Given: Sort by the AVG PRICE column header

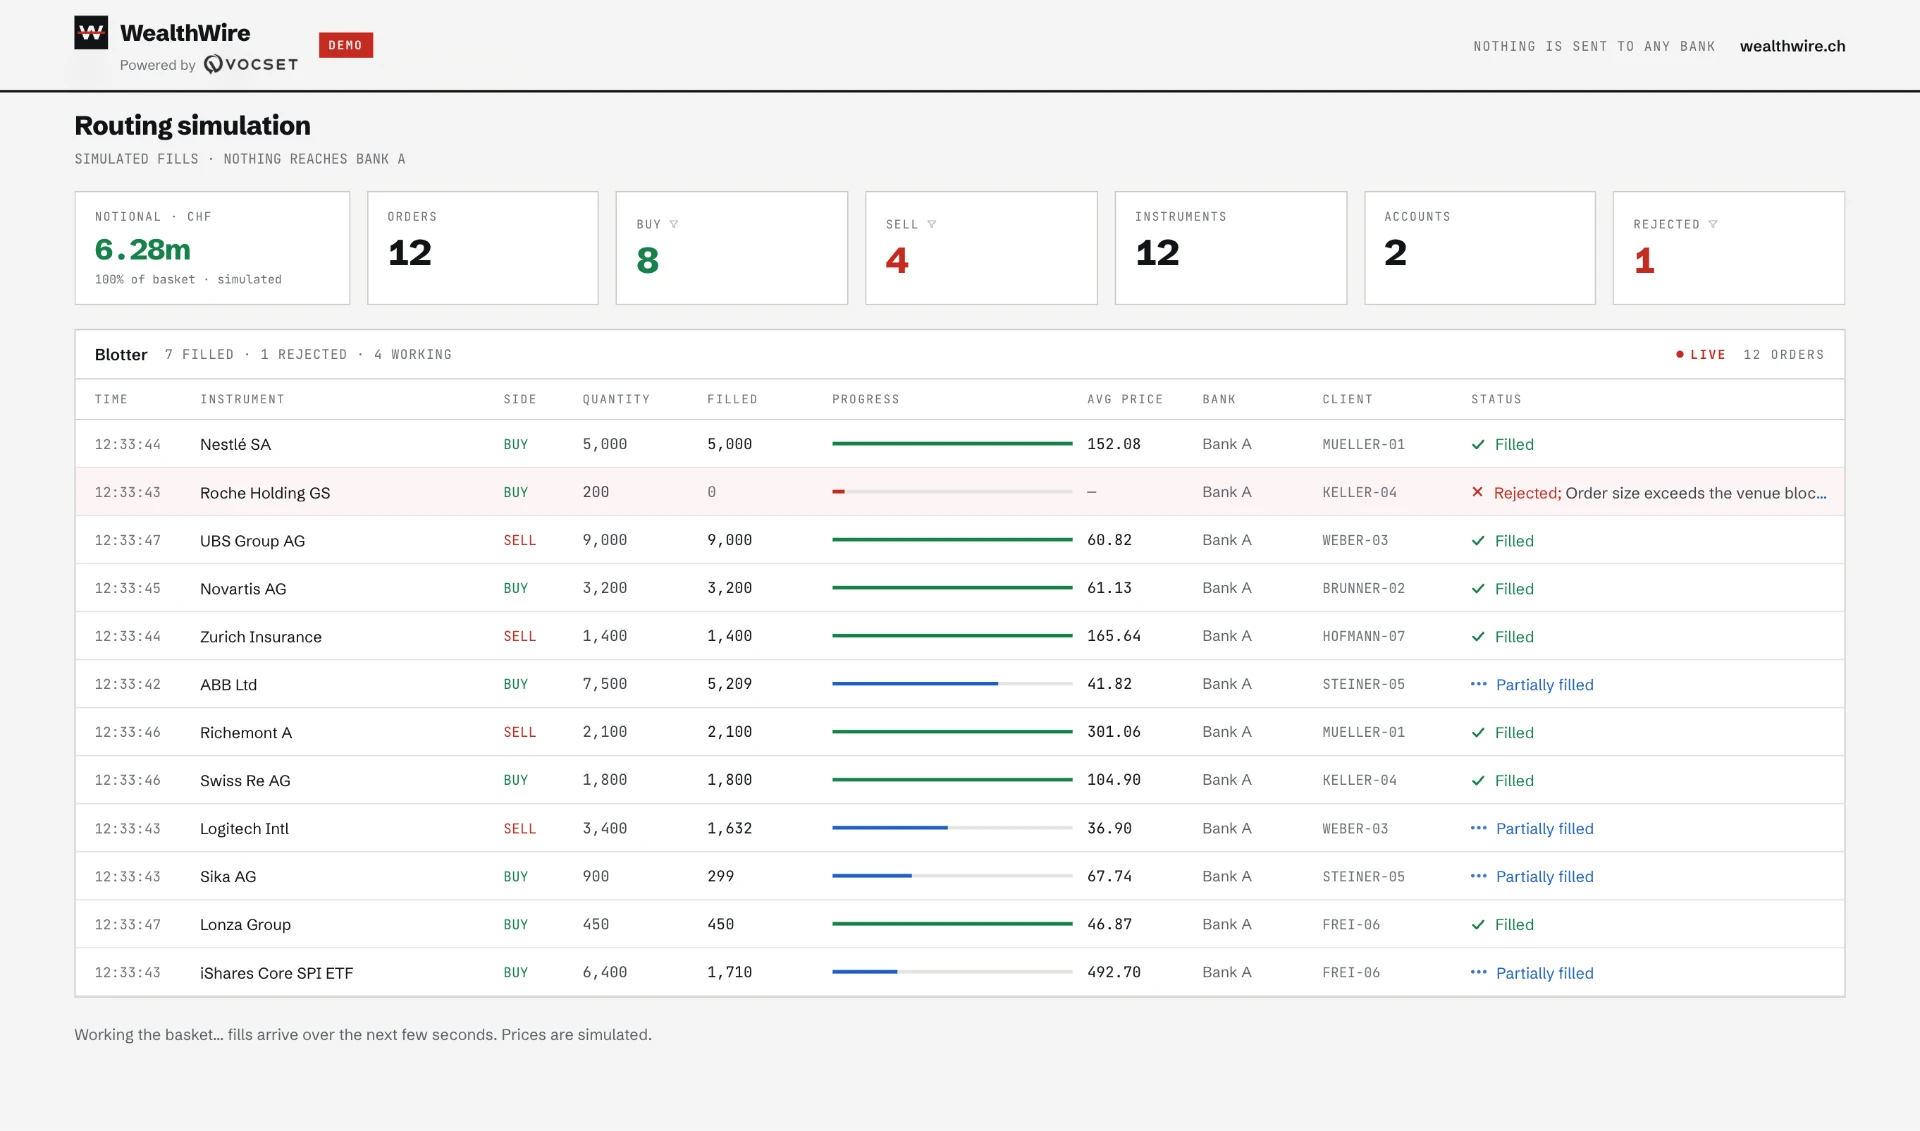Looking at the screenshot, I should pyautogui.click(x=1125, y=399).
